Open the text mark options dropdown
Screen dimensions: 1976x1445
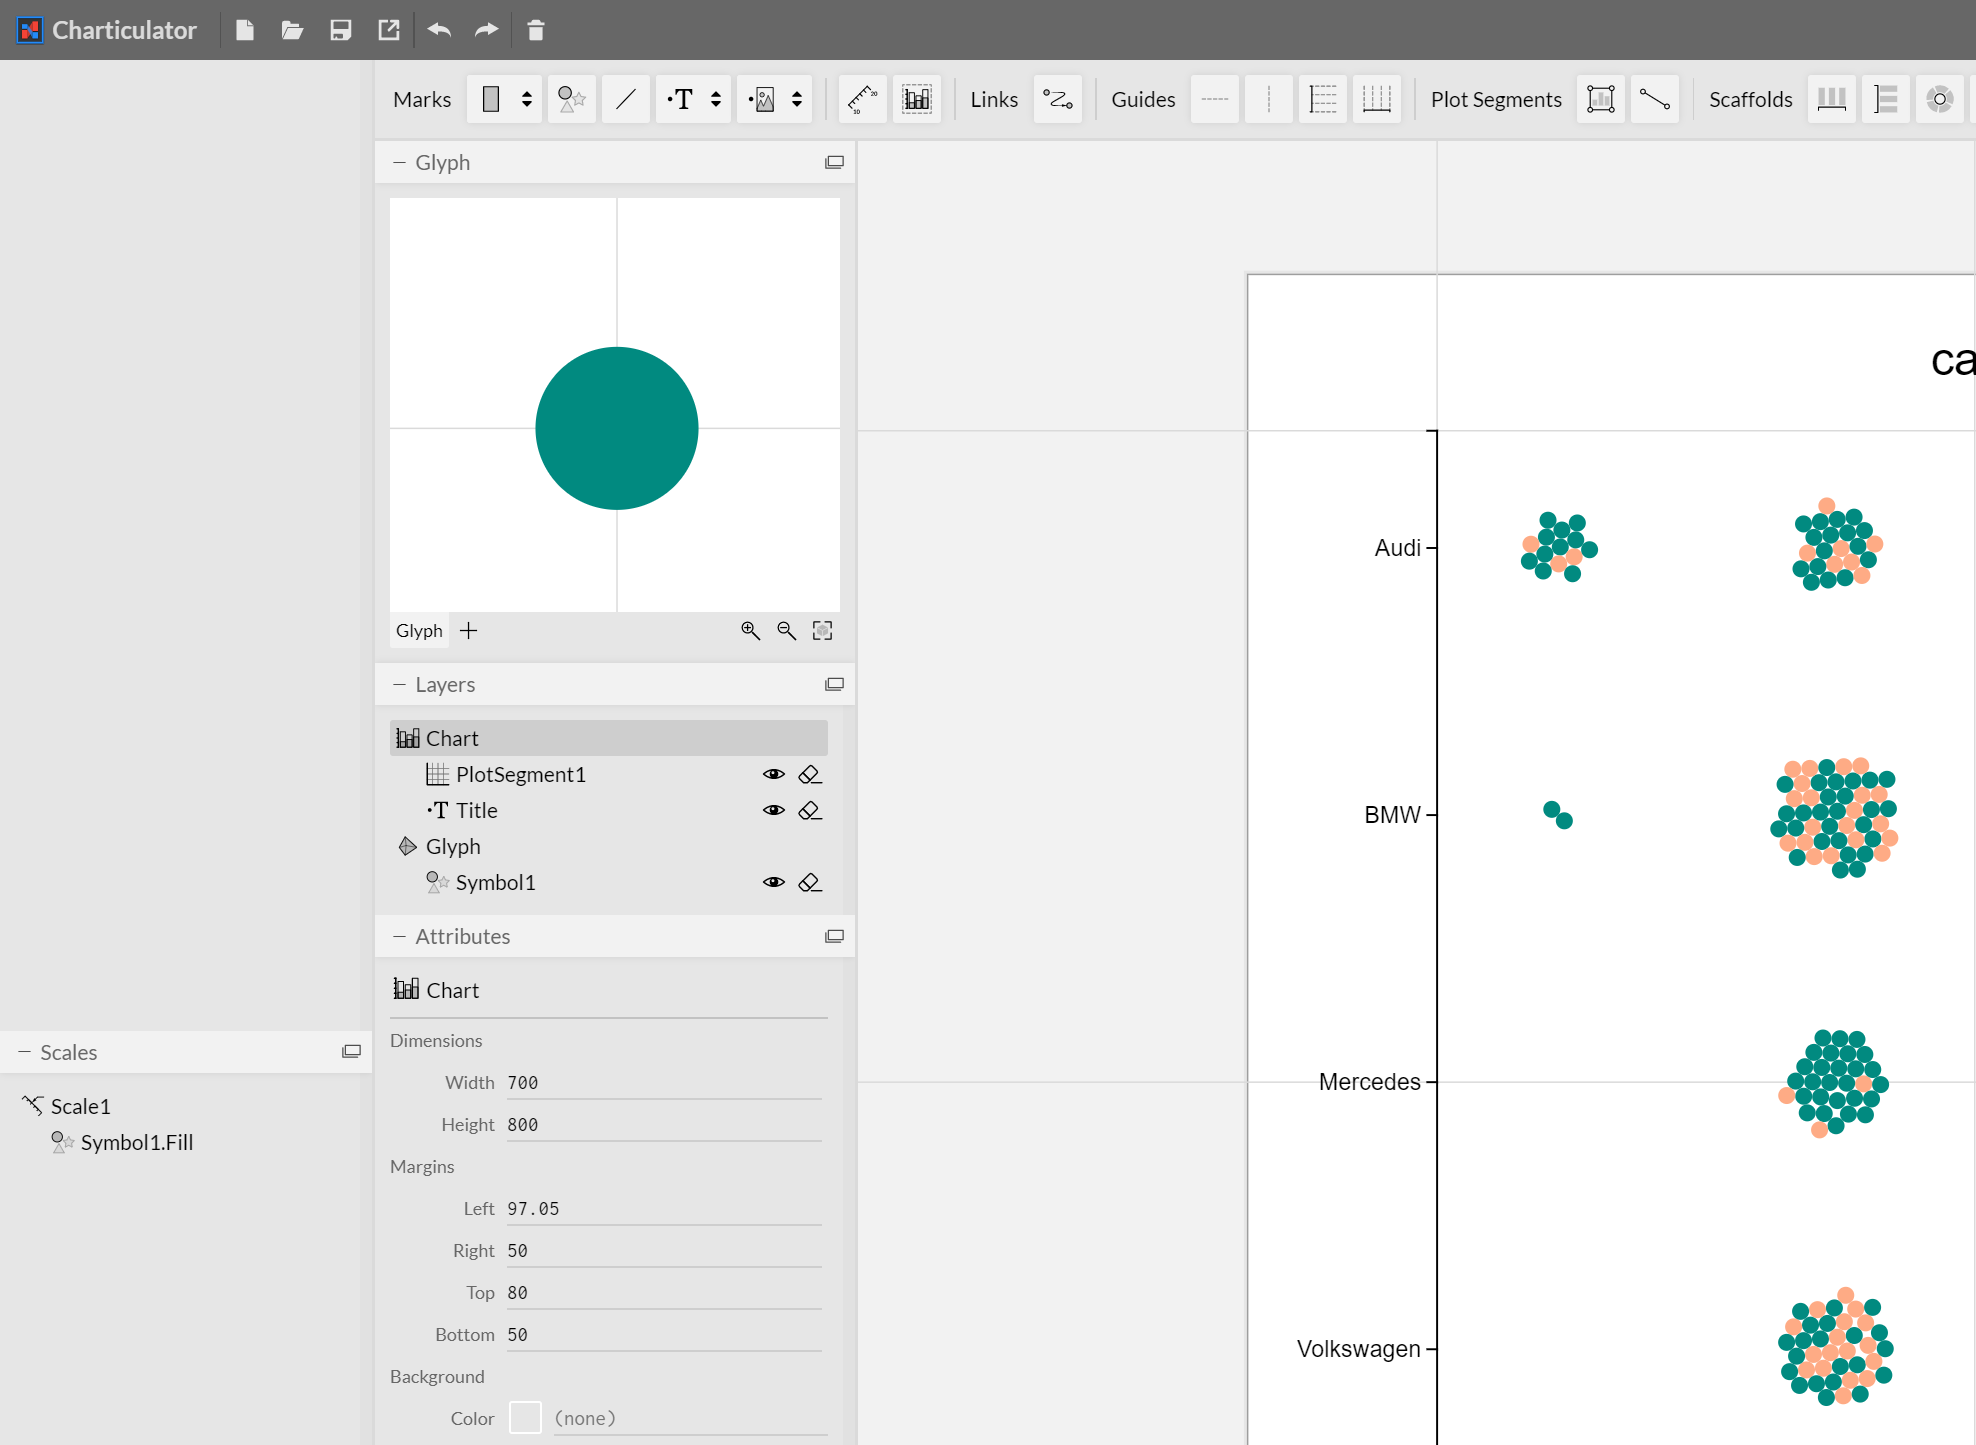(715, 99)
